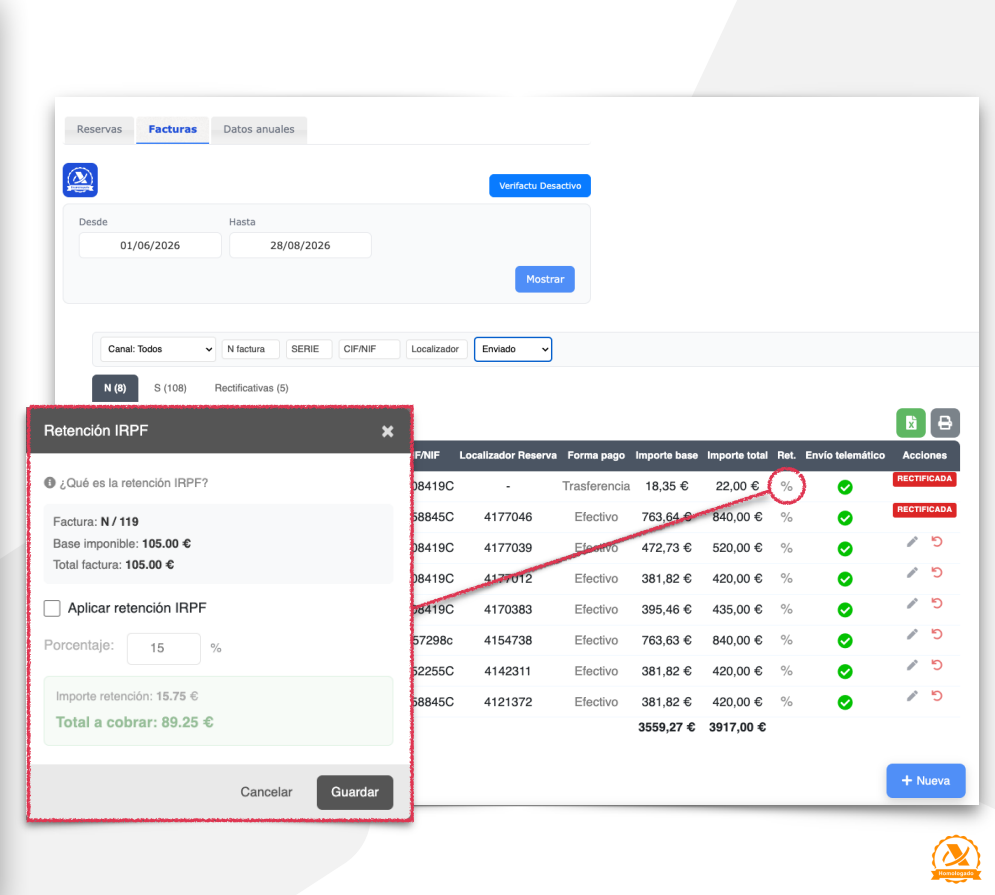
Task: Click the Desde date field
Action: [x=150, y=246]
